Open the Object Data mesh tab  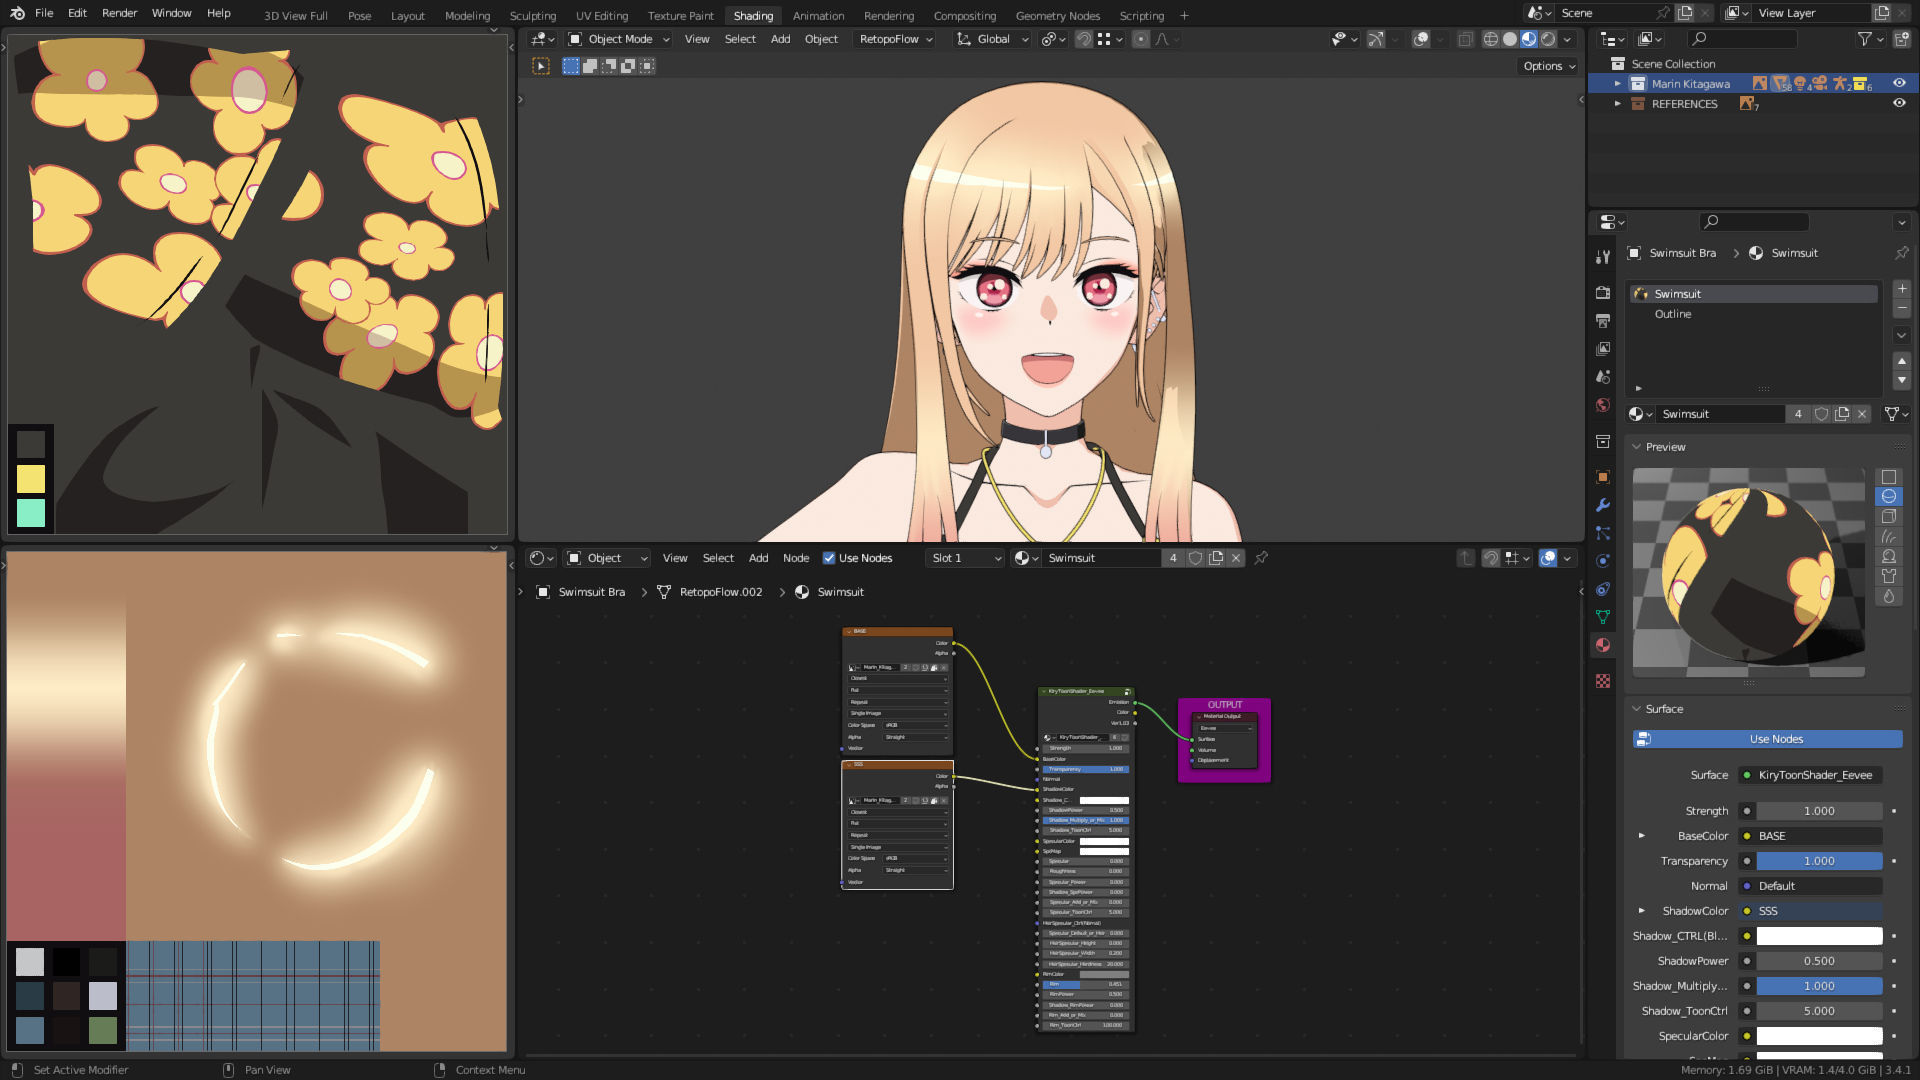point(1603,617)
